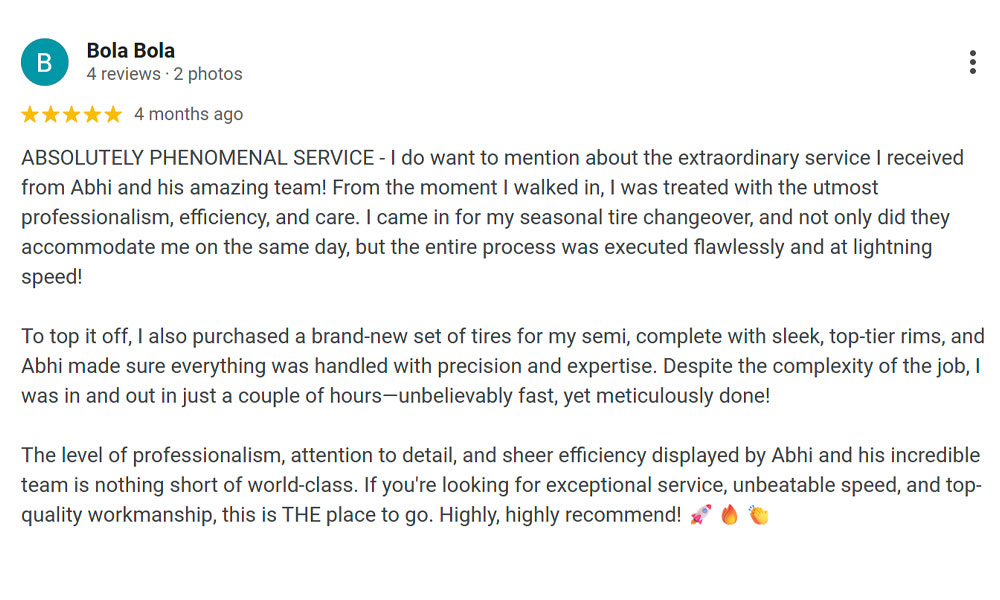This screenshot has width=1000, height=600.
Task: Click the paragraph starting 'The level of professionalism'
Action: 501,485
